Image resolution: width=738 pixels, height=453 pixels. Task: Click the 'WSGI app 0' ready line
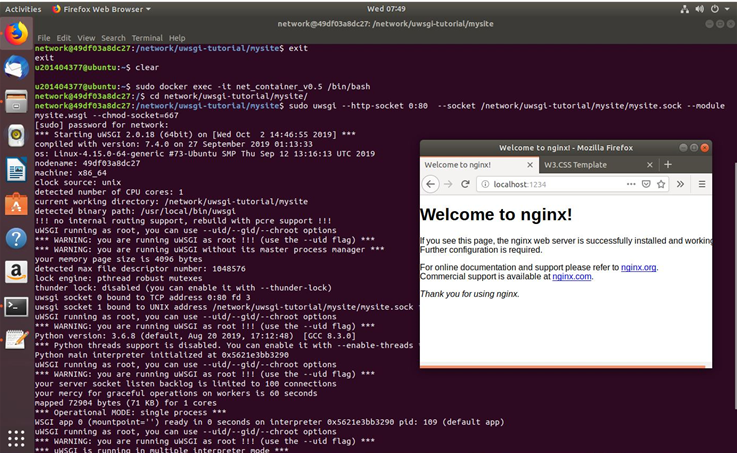tap(269, 422)
